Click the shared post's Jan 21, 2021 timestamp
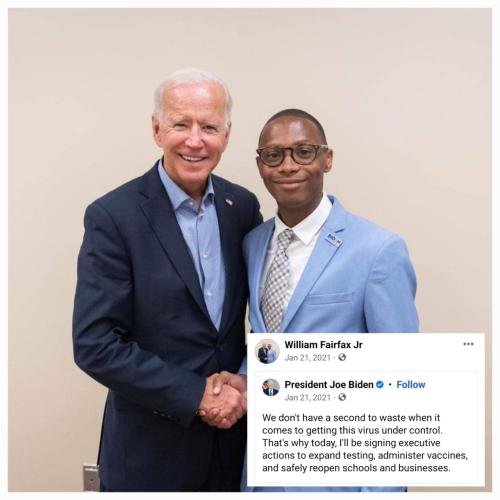Viewport: 500px width, 500px height. [307, 397]
